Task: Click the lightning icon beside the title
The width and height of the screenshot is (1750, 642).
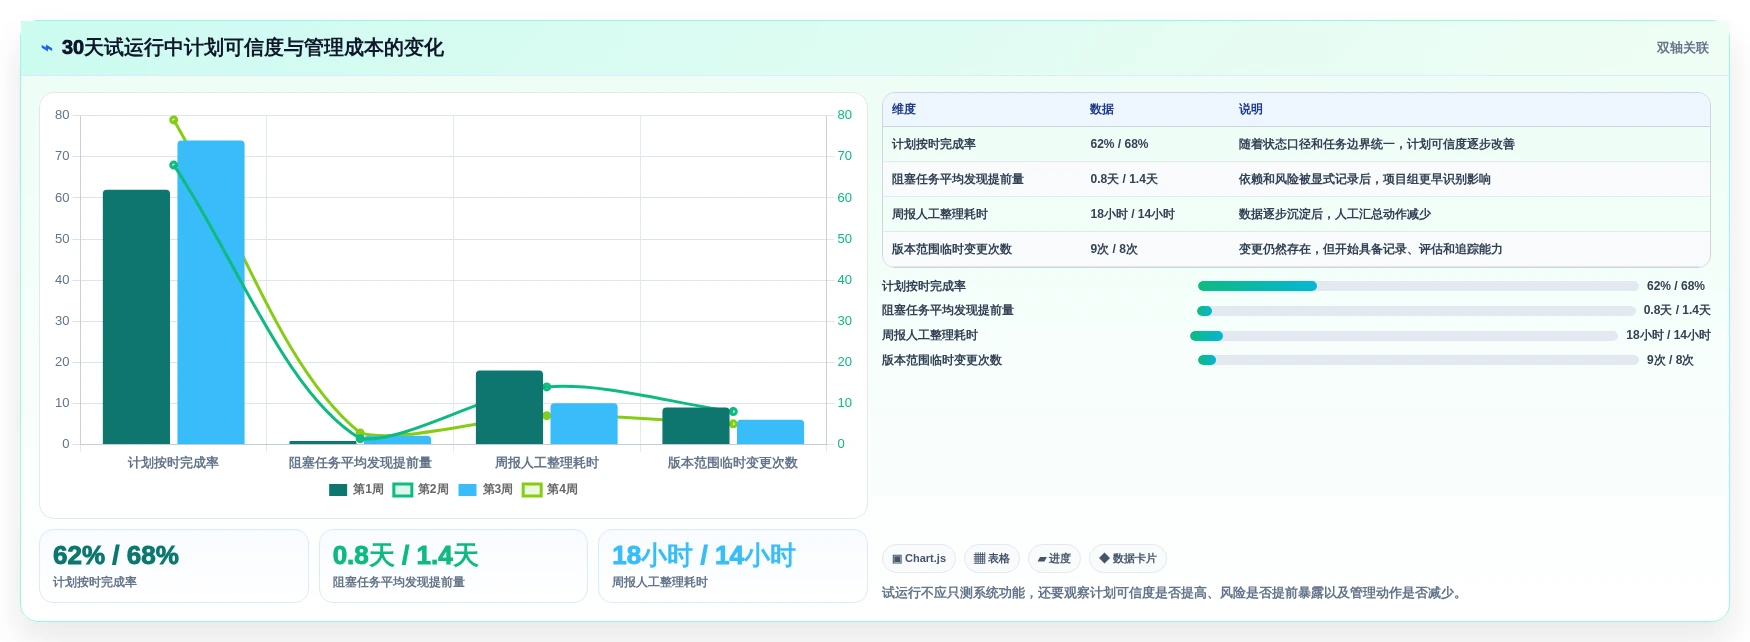Action: (47, 48)
